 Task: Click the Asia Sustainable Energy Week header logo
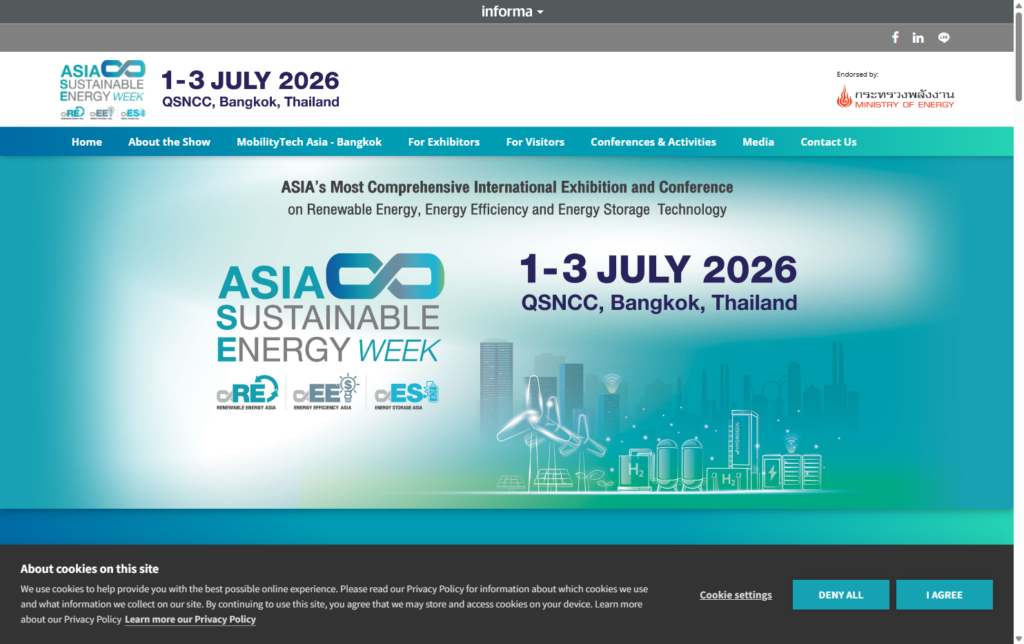[x=101, y=85]
